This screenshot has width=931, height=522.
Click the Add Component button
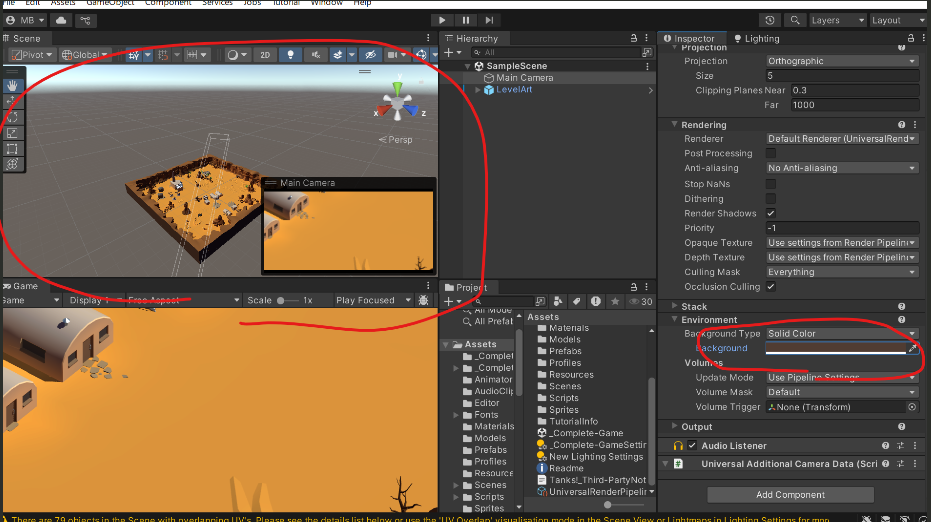click(790, 495)
